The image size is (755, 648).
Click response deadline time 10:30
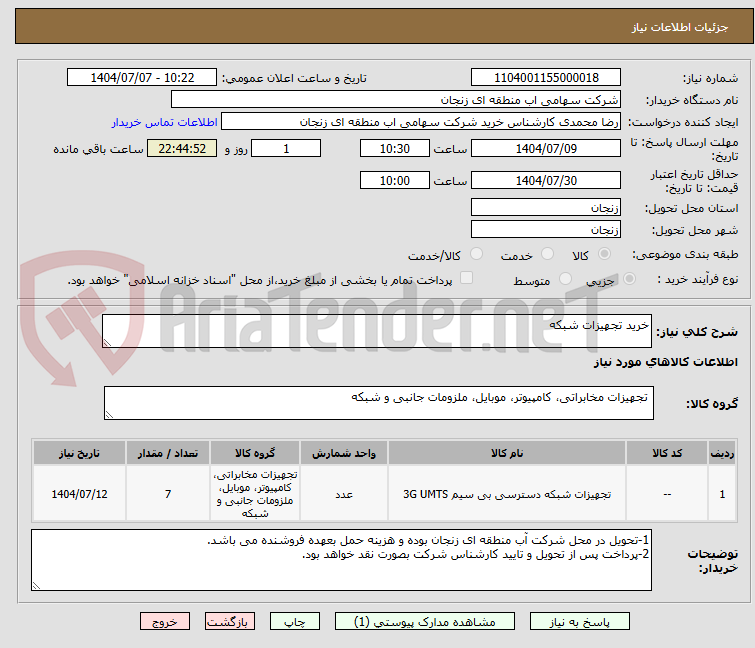(x=395, y=148)
